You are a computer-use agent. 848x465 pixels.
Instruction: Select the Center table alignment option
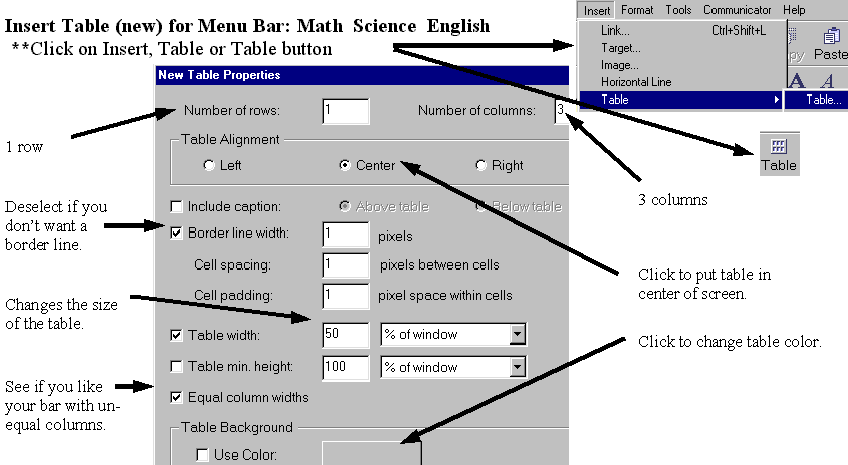345,165
